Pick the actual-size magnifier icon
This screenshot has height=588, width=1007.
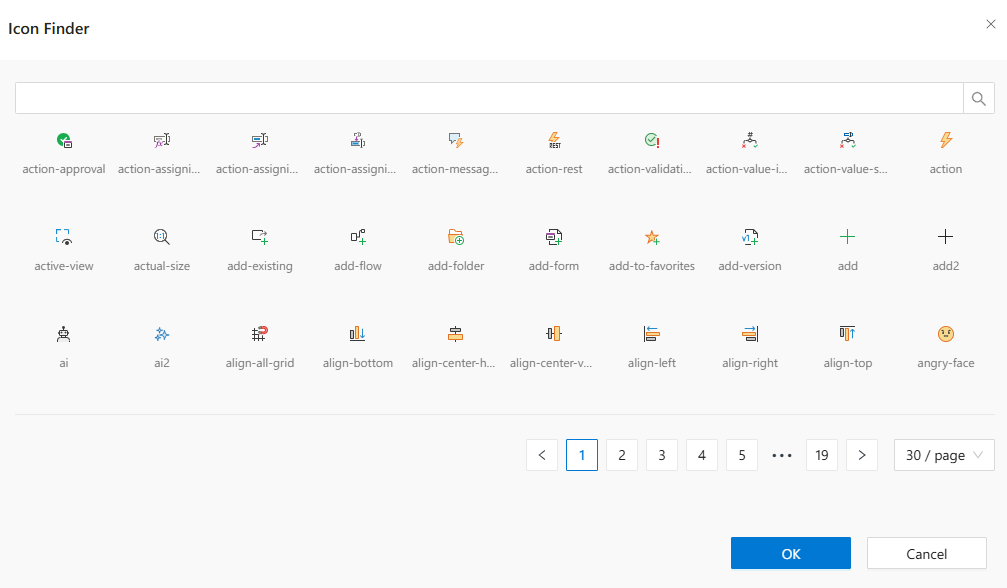point(162,237)
